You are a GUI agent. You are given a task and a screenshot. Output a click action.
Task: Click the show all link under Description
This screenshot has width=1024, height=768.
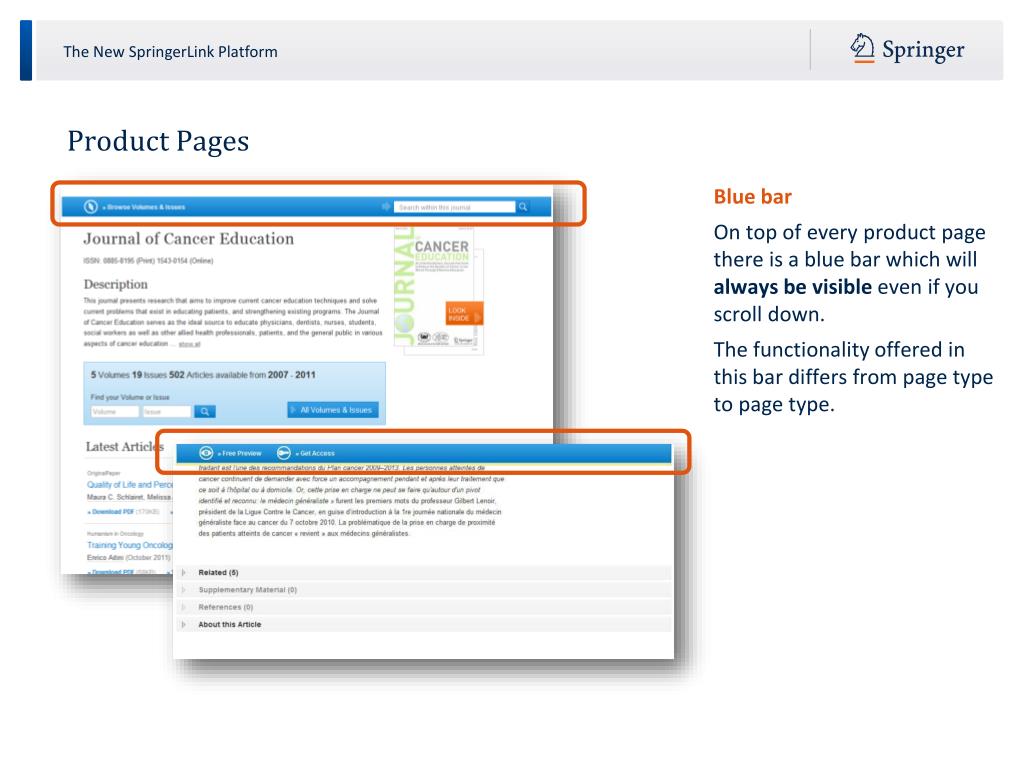[x=189, y=344]
